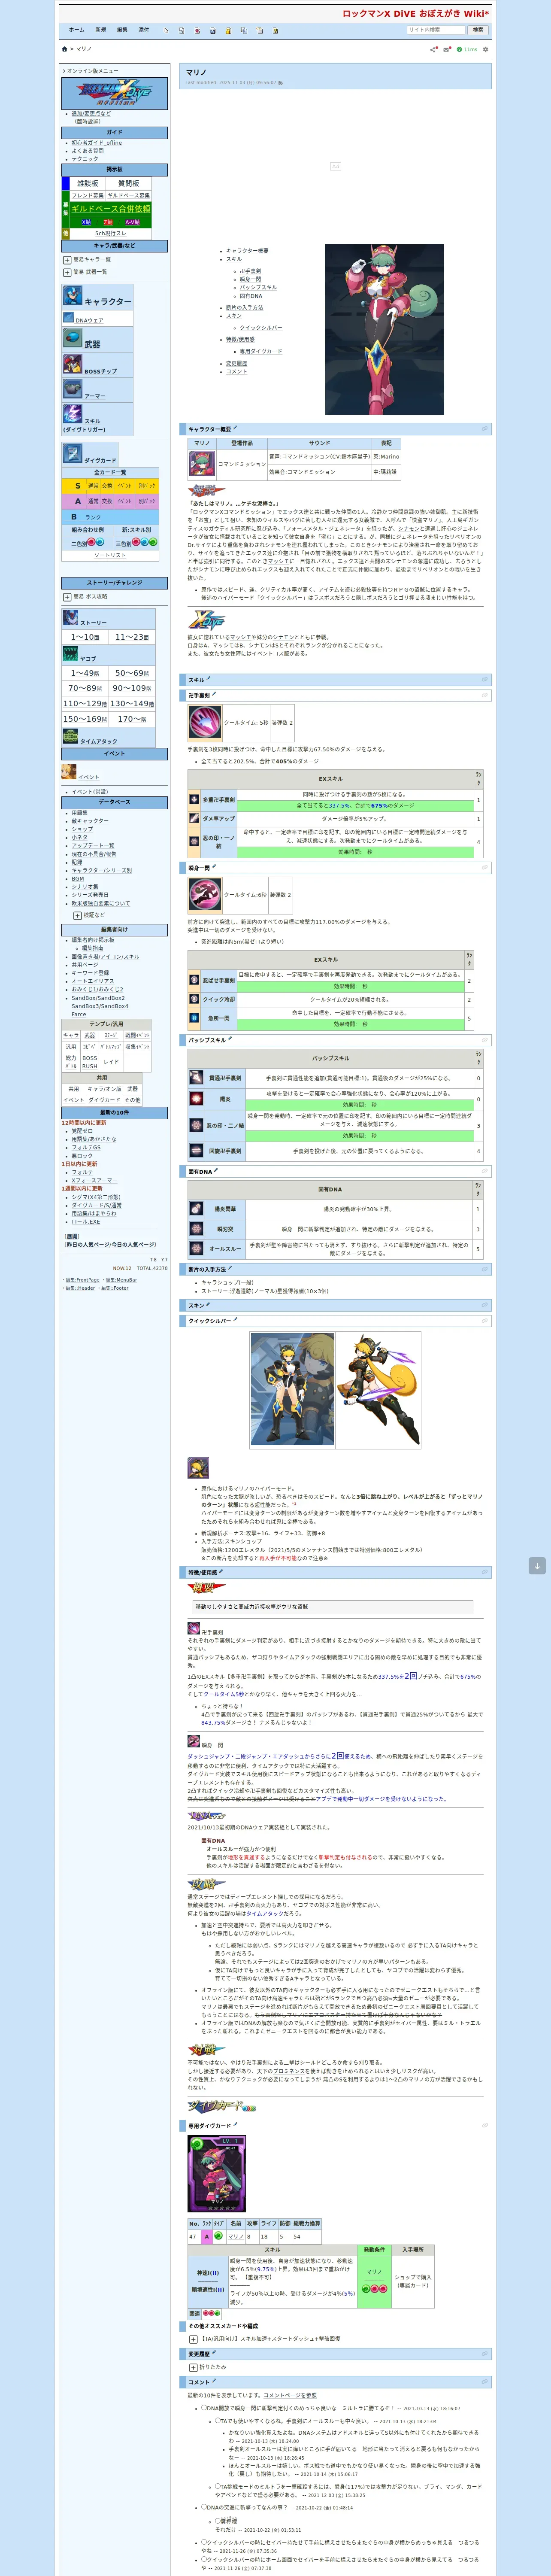Open the アーマー icon link
Screen dimensions: 551x2576
pyautogui.click(x=72, y=390)
